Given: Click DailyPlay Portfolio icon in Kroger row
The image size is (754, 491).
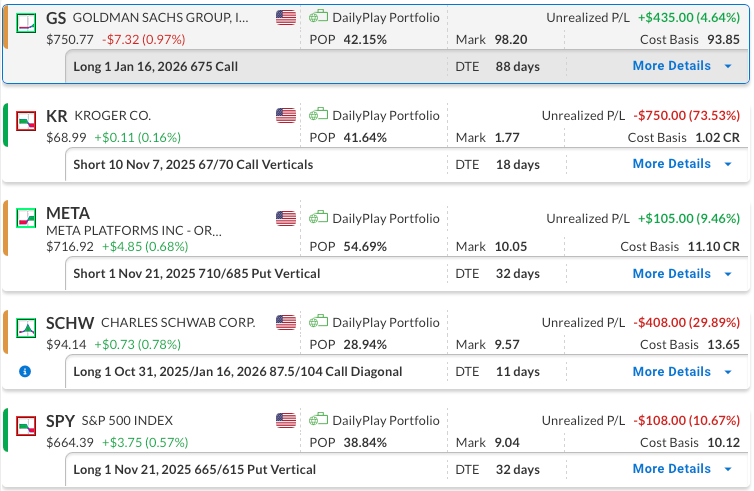Looking at the screenshot, I should click(x=319, y=115).
